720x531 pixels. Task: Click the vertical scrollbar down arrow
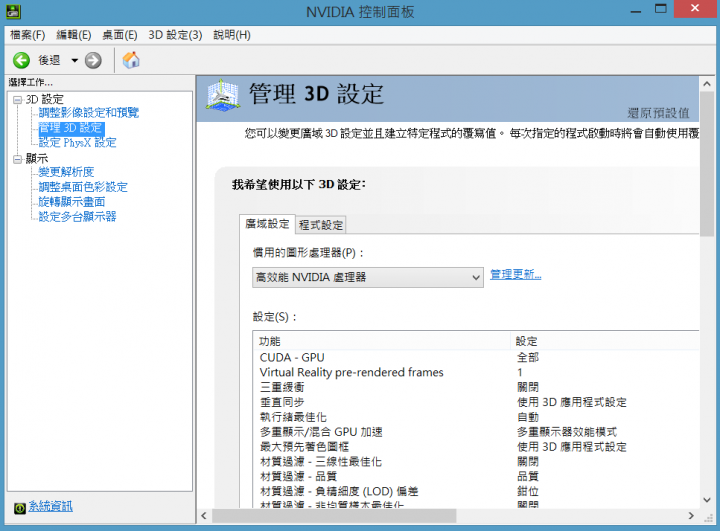[x=707, y=500]
